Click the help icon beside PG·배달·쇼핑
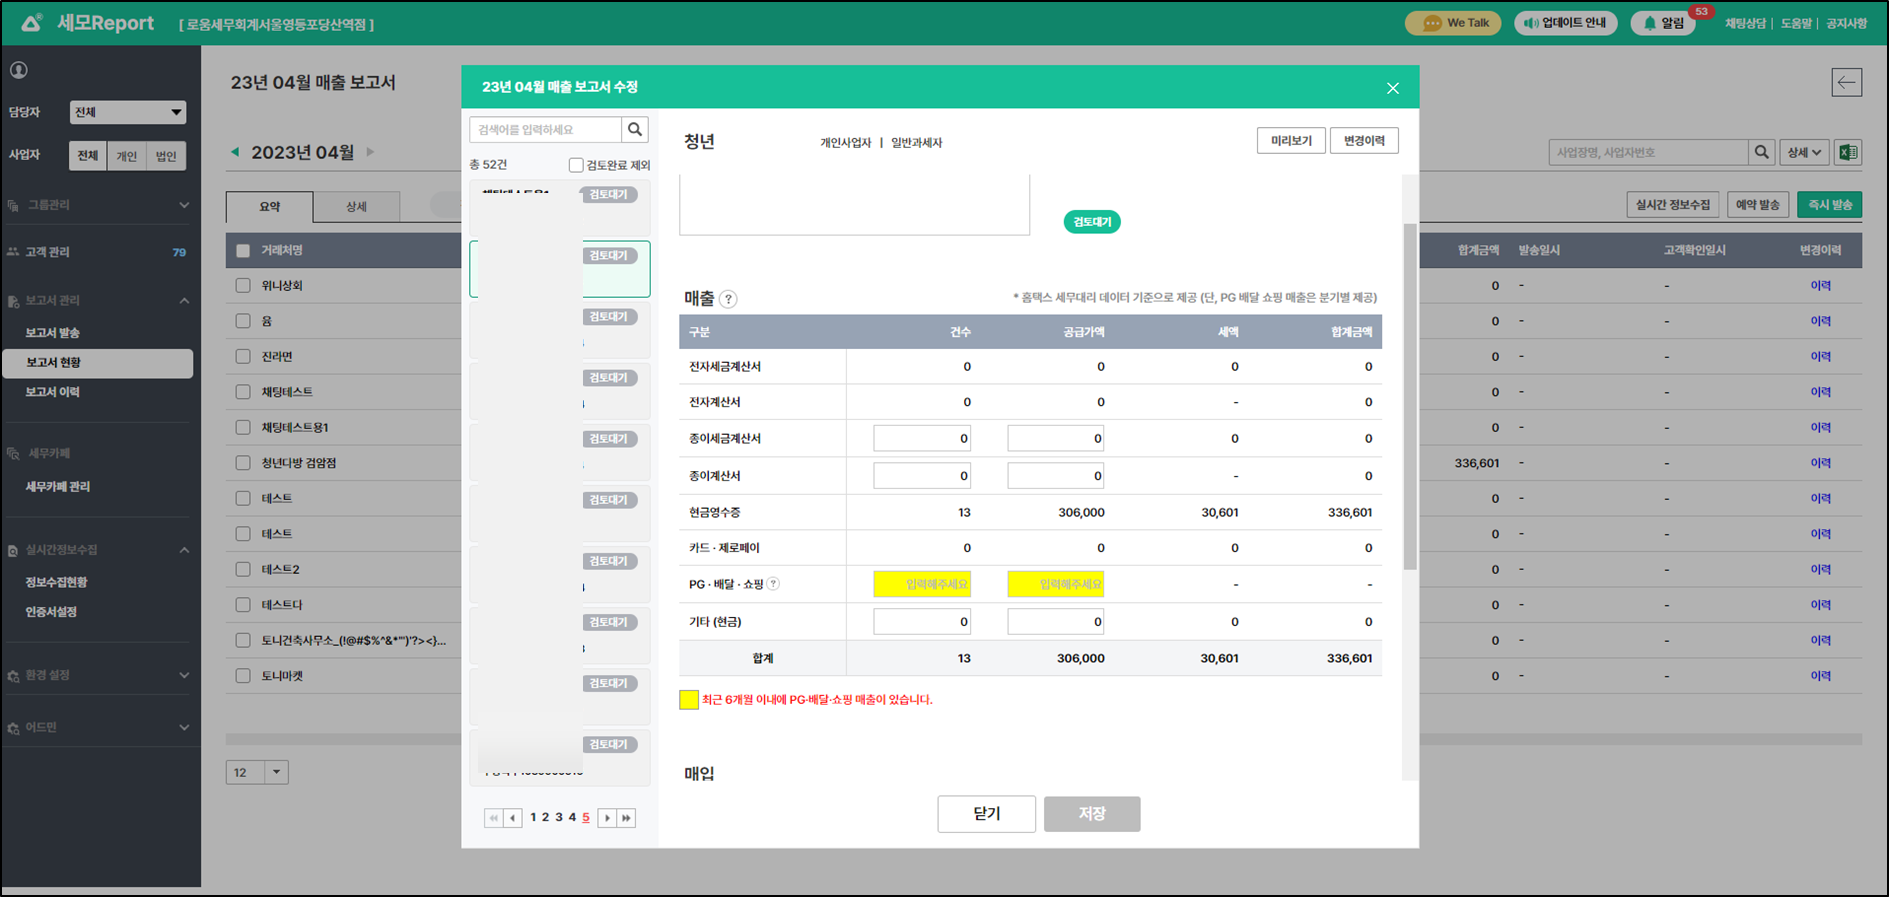 (x=773, y=584)
